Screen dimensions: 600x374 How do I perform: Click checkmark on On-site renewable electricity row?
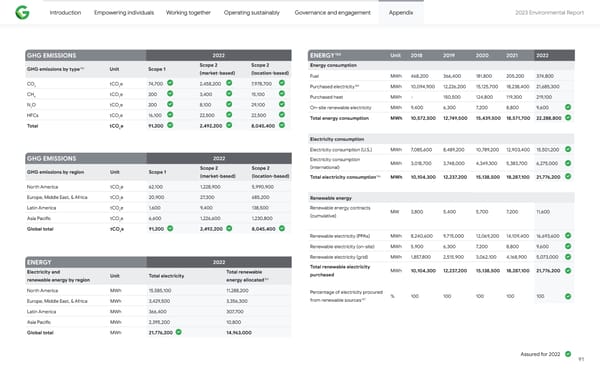click(x=568, y=107)
